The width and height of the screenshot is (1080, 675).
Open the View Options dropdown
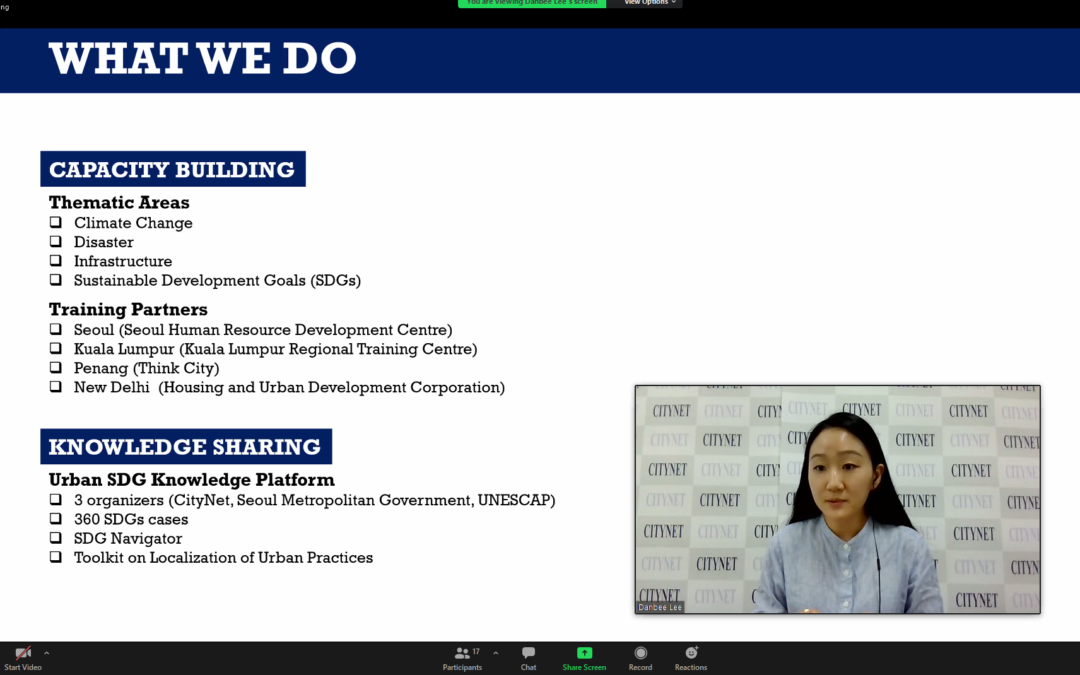pyautogui.click(x=650, y=3)
